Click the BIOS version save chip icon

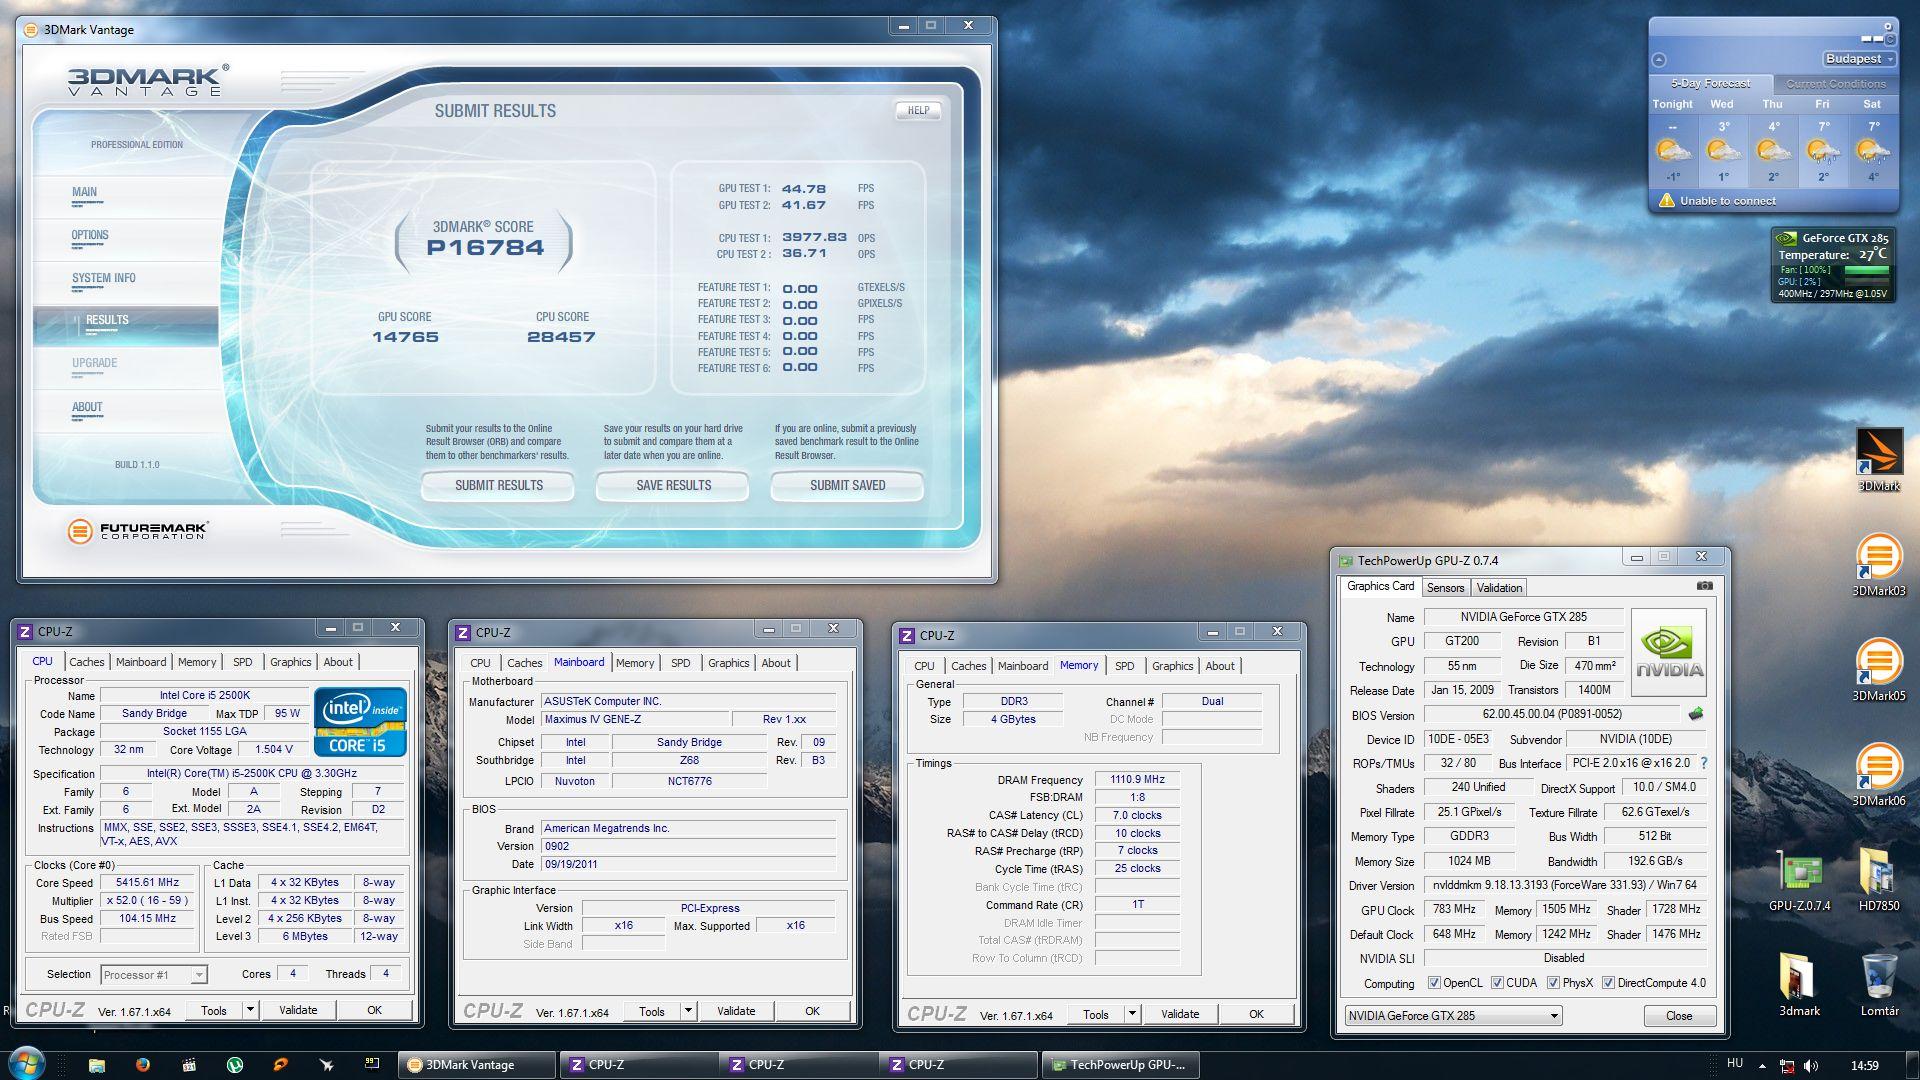[x=1696, y=714]
